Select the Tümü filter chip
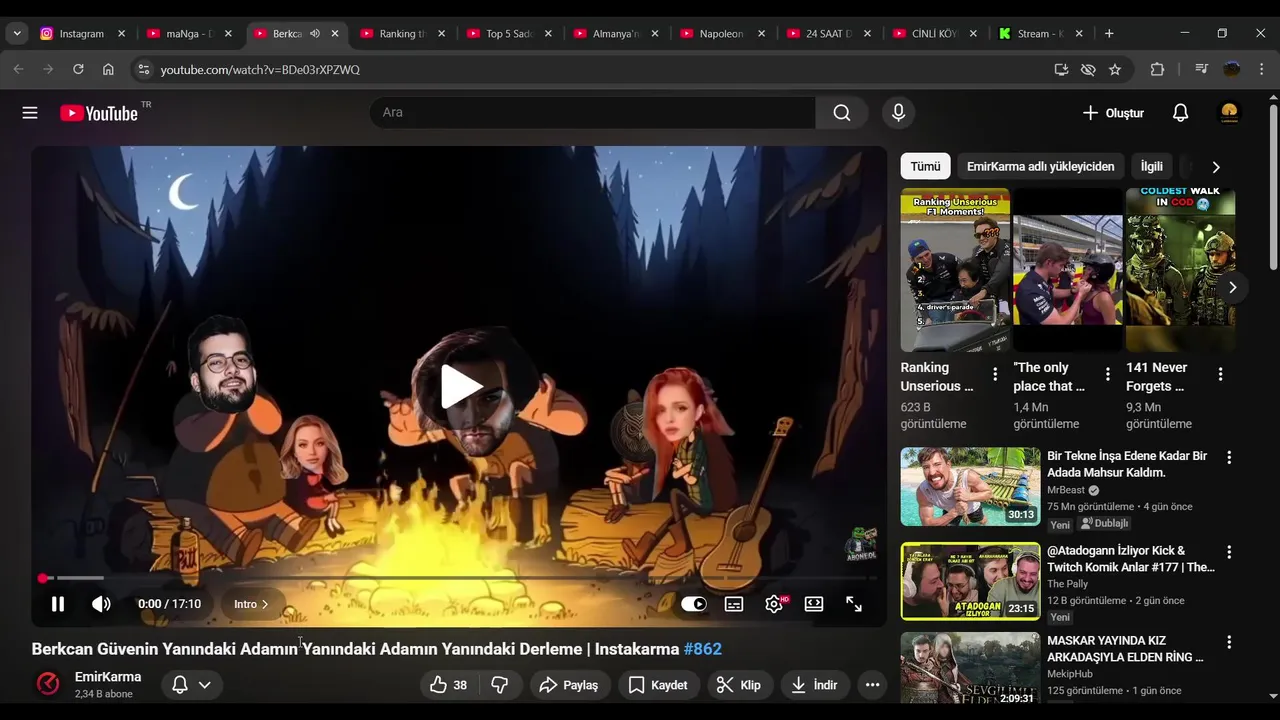This screenshot has height=720, width=1280. tap(925, 166)
